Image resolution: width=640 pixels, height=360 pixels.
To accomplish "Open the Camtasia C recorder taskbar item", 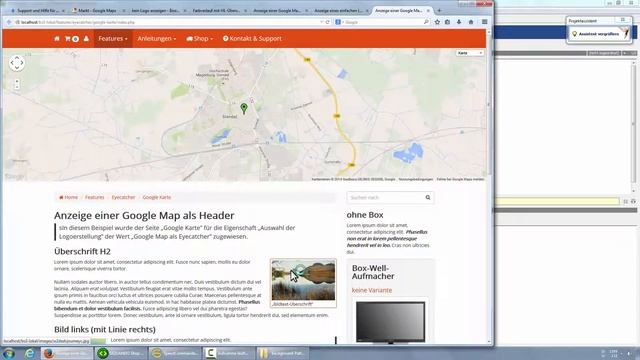I will pyautogui.click(x=228, y=353).
